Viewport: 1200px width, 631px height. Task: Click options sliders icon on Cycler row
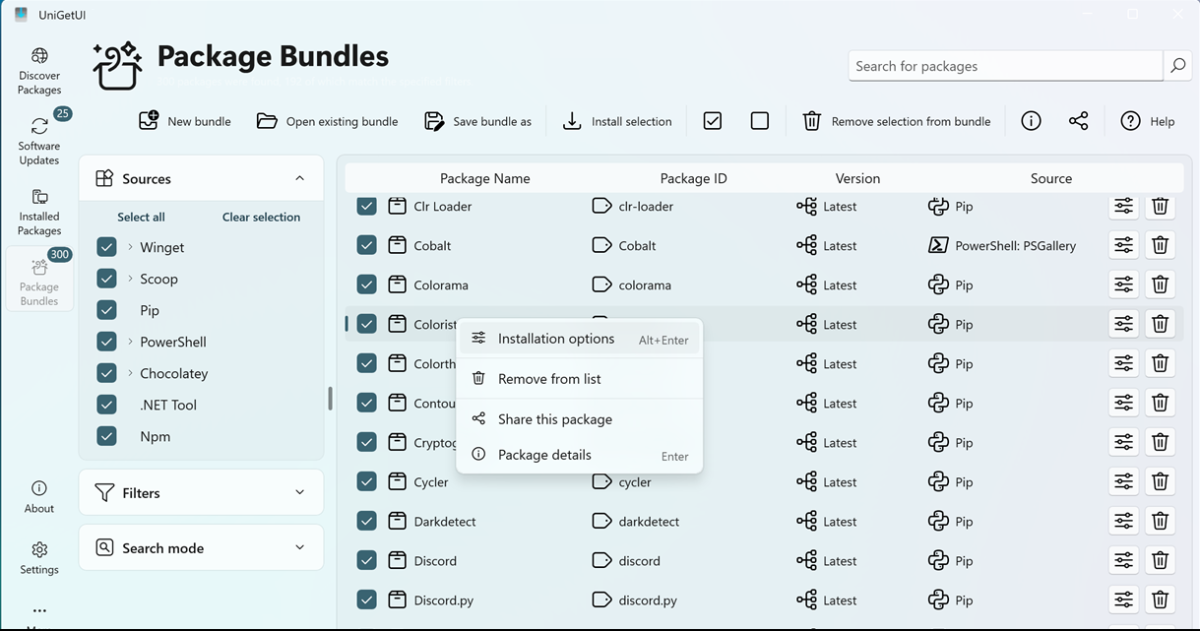pos(1124,482)
